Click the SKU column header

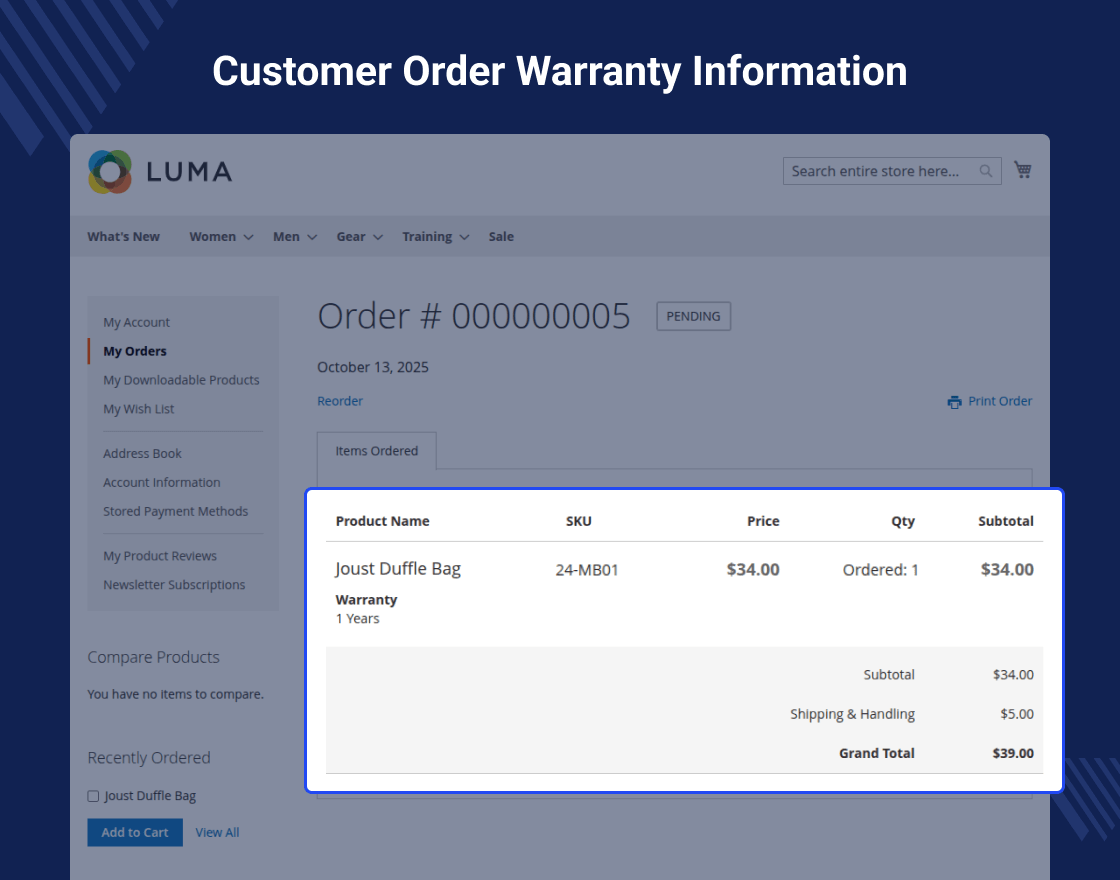[x=579, y=521]
